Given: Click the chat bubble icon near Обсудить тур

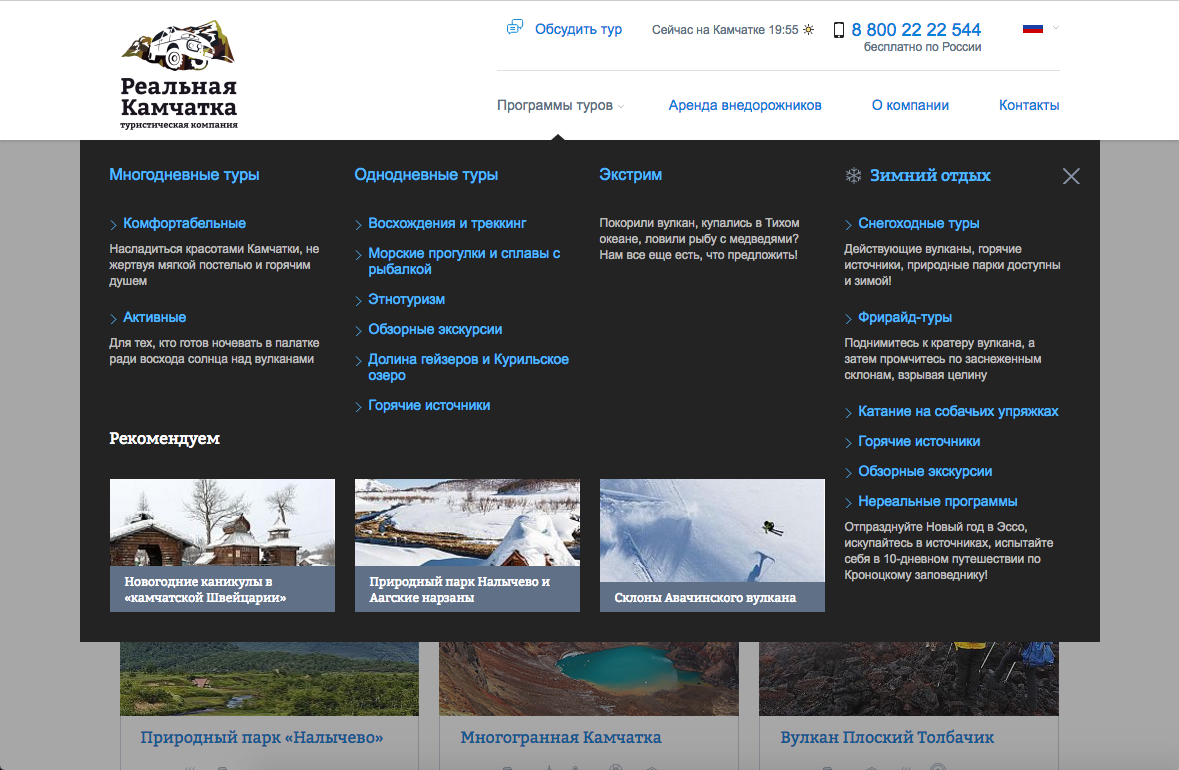Looking at the screenshot, I should coord(514,29).
